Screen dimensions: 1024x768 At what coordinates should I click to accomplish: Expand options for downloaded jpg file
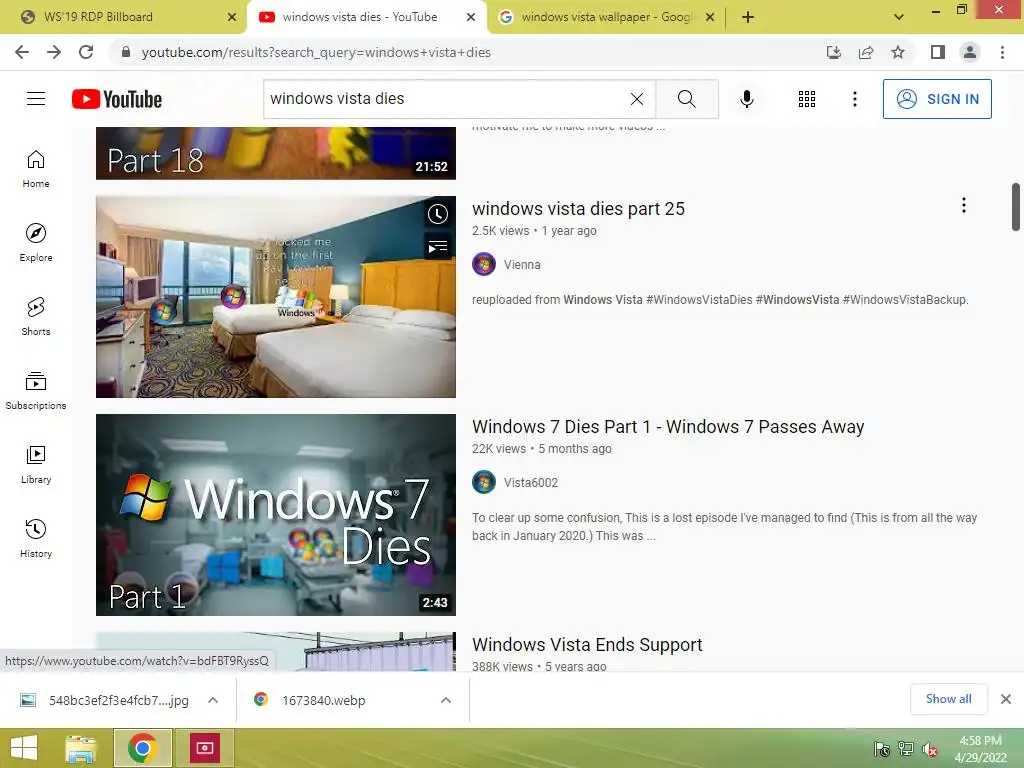pos(213,700)
